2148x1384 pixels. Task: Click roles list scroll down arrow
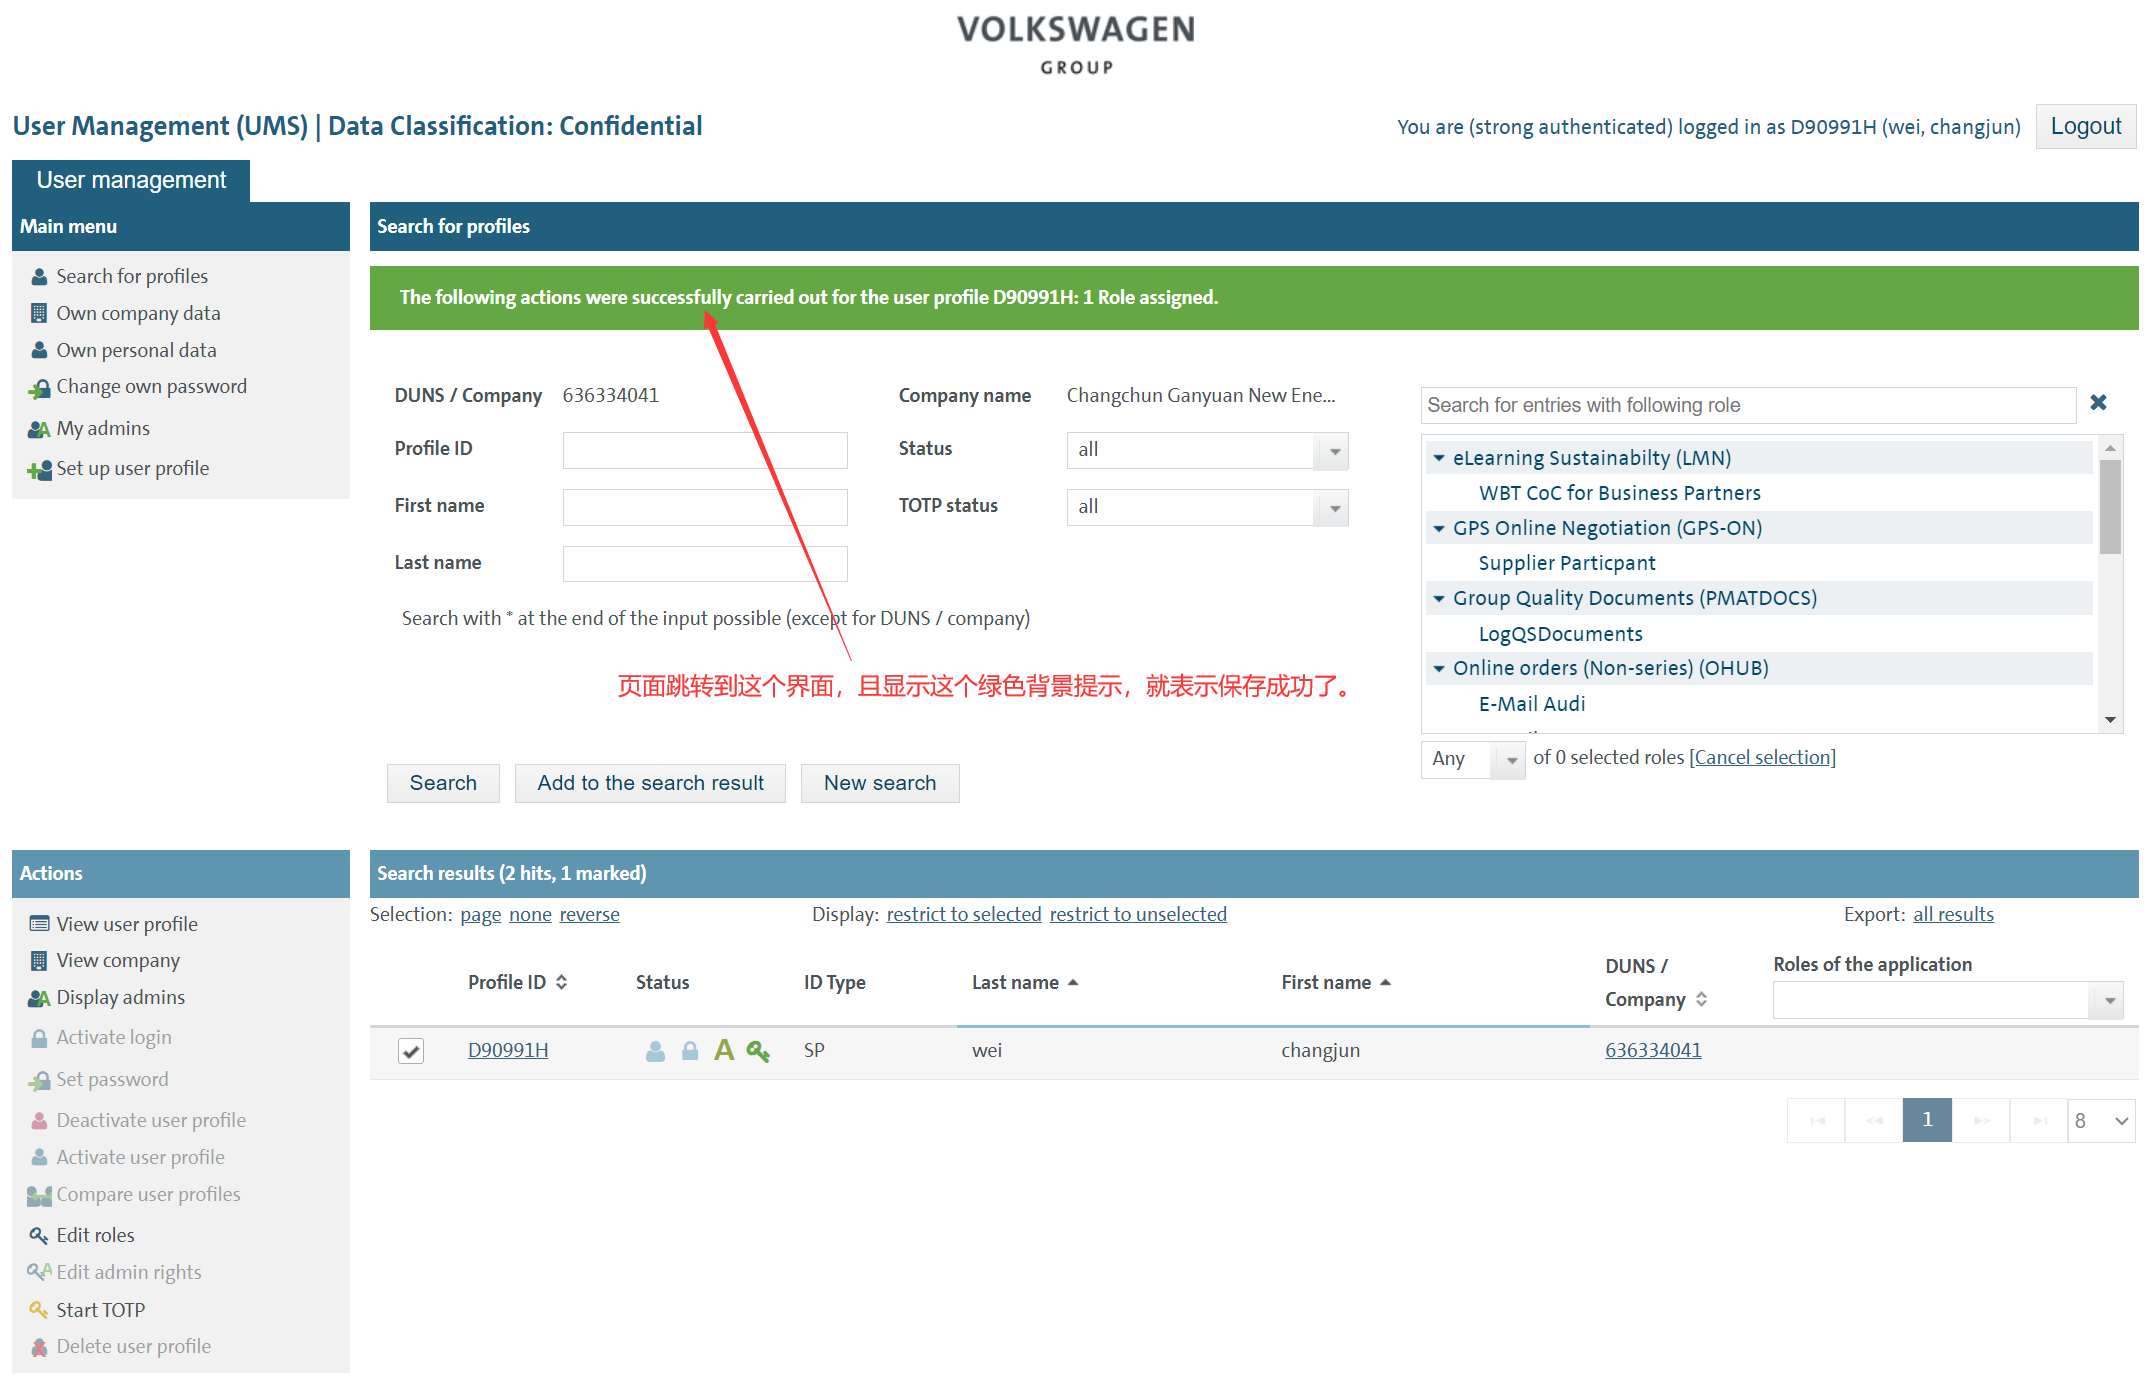pyautogui.click(x=2110, y=720)
